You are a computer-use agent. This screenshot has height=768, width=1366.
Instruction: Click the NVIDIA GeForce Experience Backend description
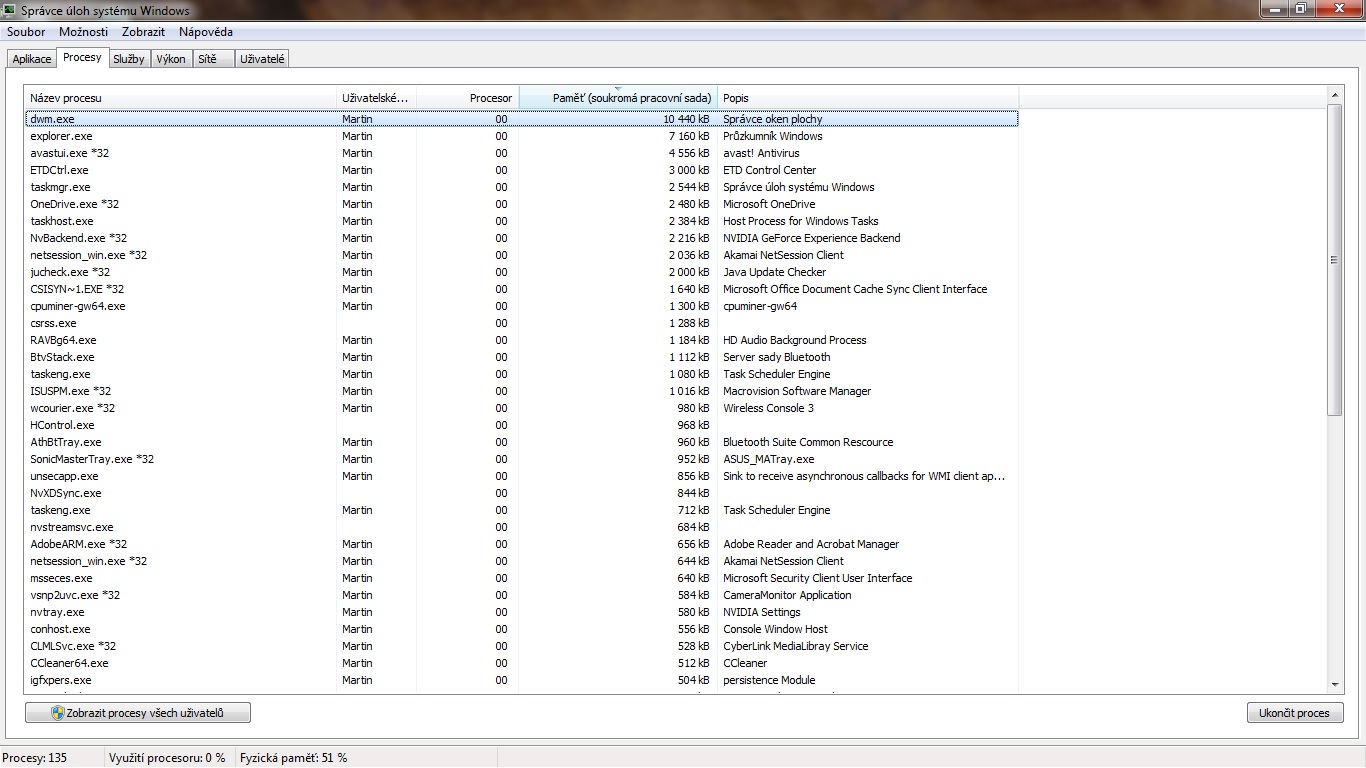(812, 238)
